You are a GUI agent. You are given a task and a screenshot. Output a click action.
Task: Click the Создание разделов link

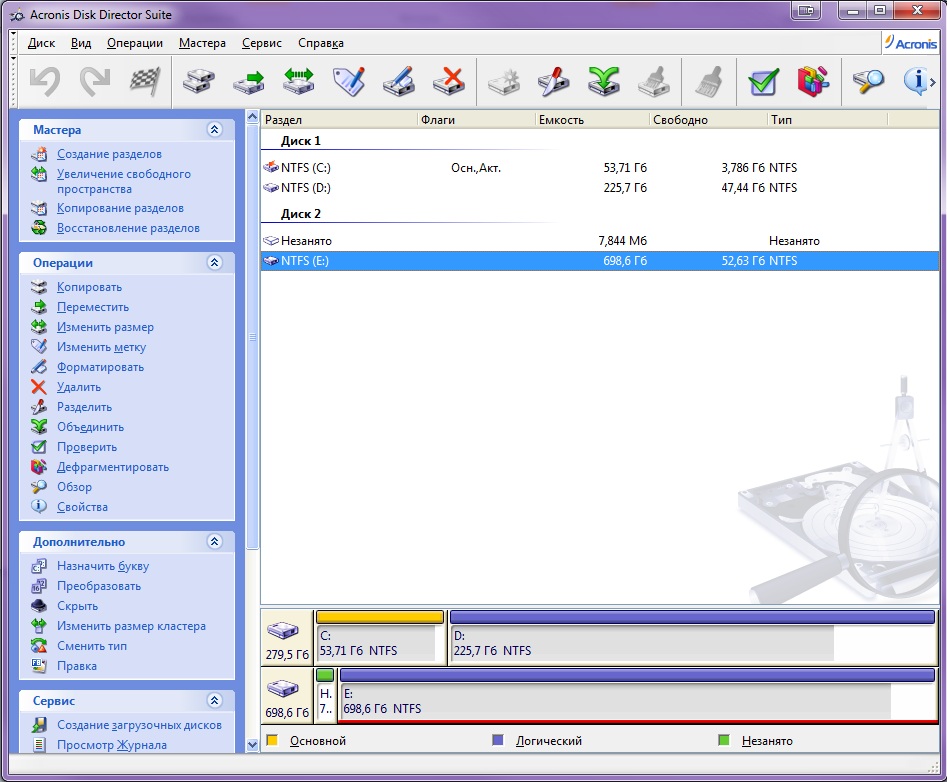(109, 154)
